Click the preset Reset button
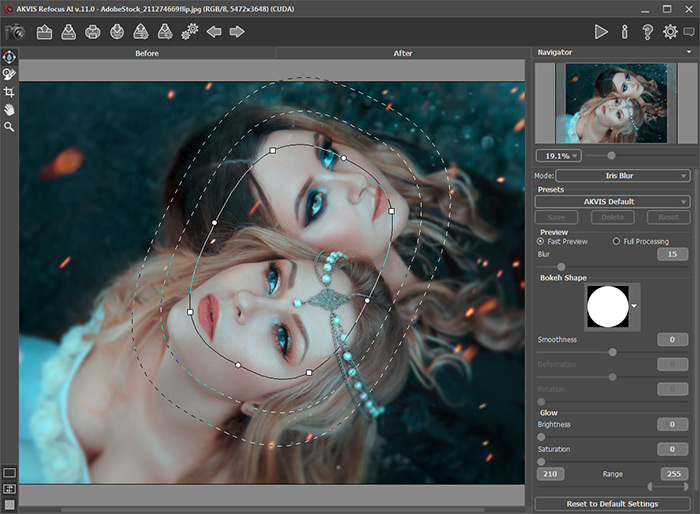This screenshot has height=514, width=700. (x=668, y=217)
